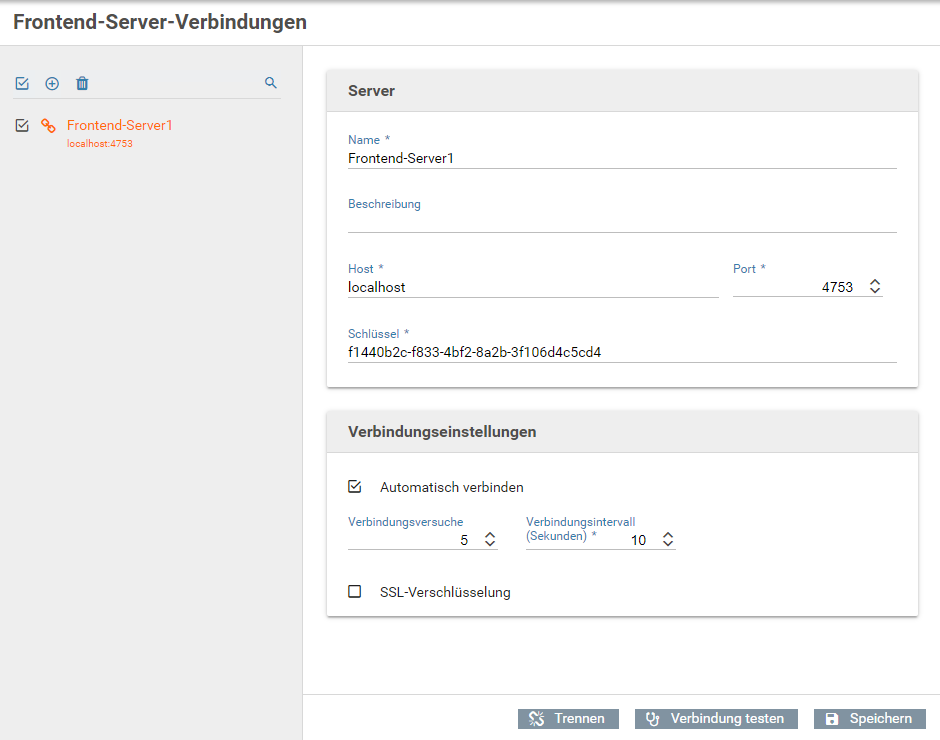Click Verbindung testen button
This screenshot has width=940, height=740.
pyautogui.click(x=716, y=718)
